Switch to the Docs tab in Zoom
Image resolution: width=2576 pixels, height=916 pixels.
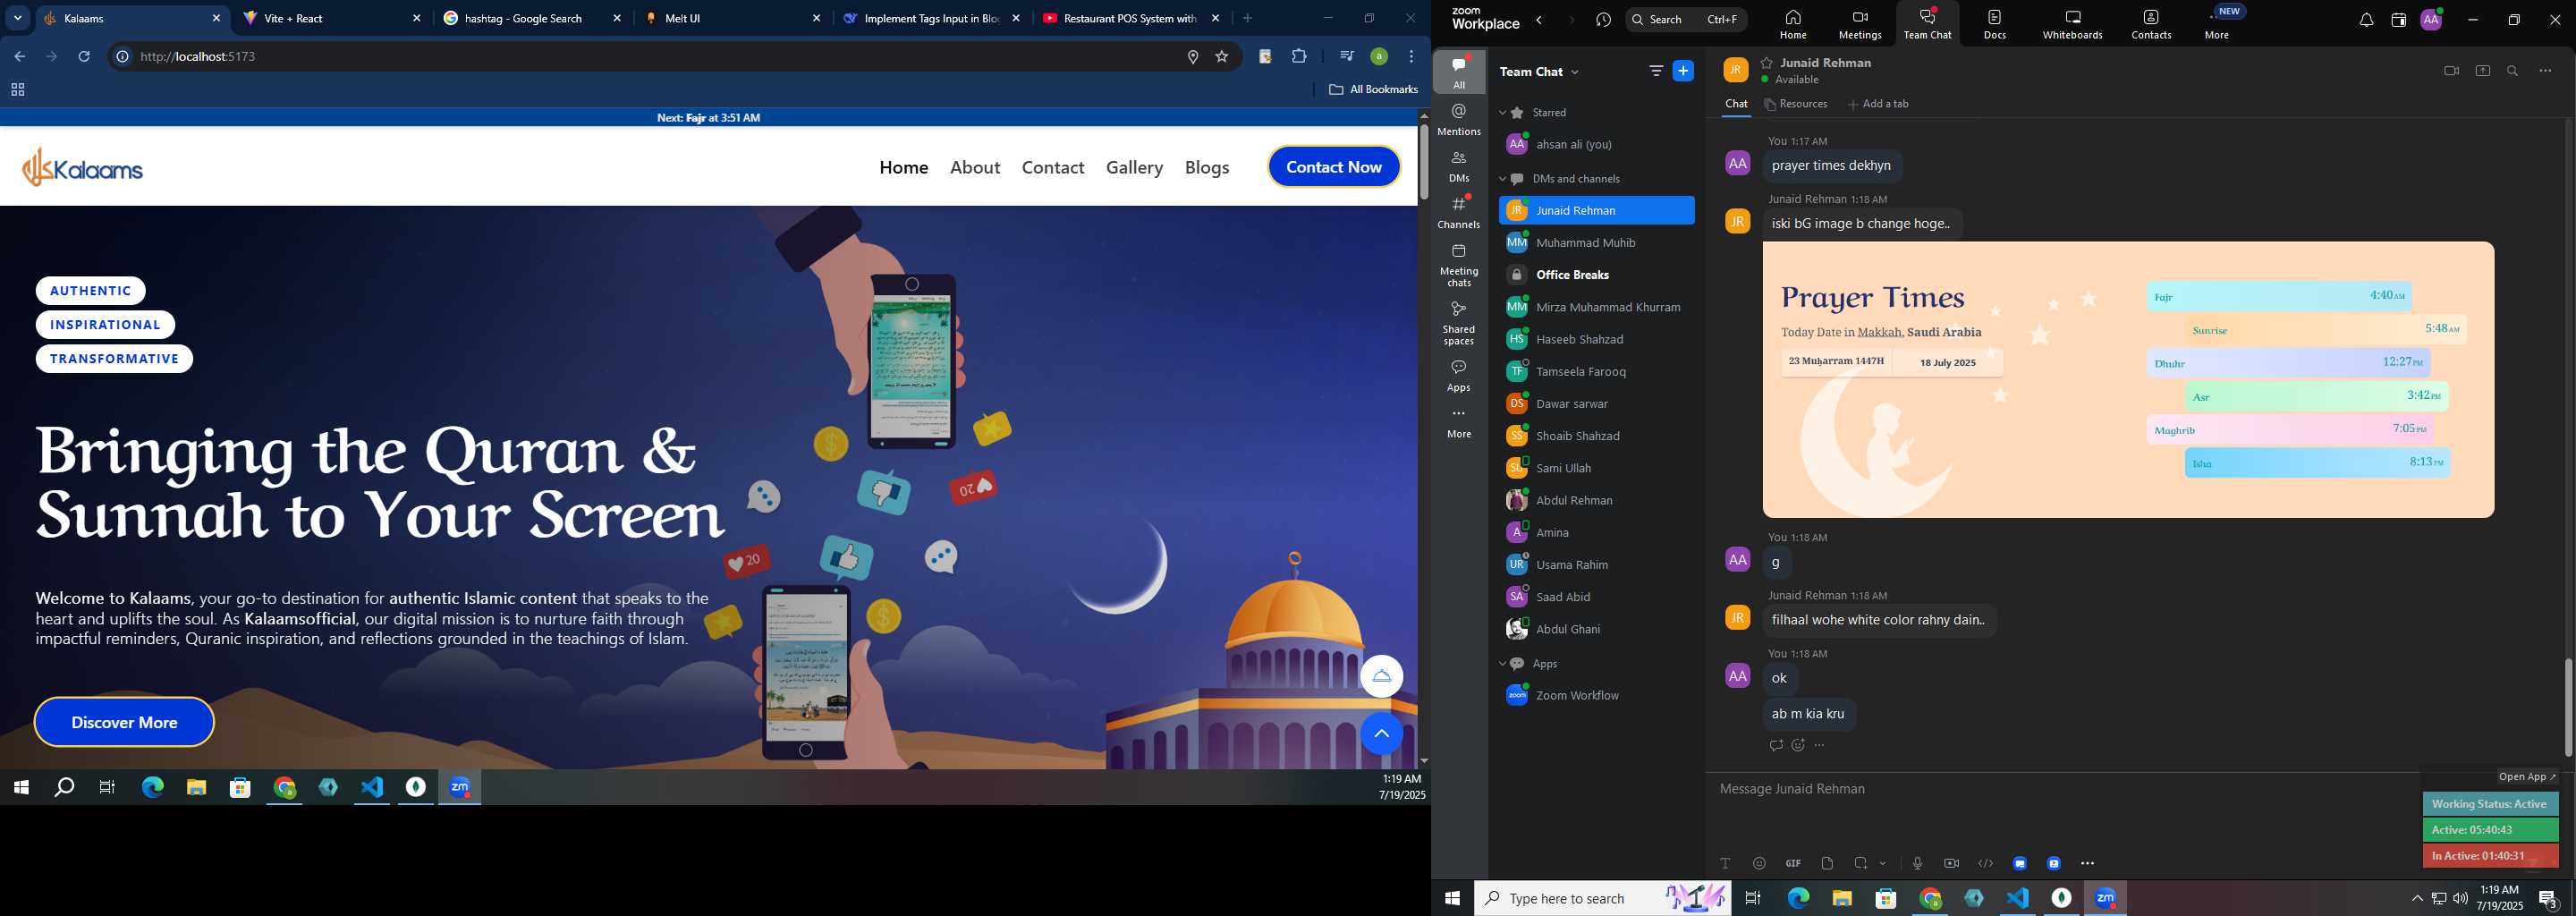click(1995, 24)
